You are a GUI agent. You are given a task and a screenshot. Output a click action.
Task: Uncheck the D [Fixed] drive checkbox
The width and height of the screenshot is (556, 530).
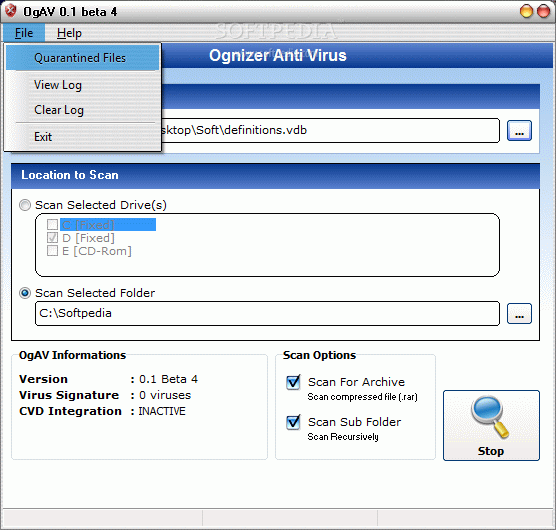click(52, 238)
